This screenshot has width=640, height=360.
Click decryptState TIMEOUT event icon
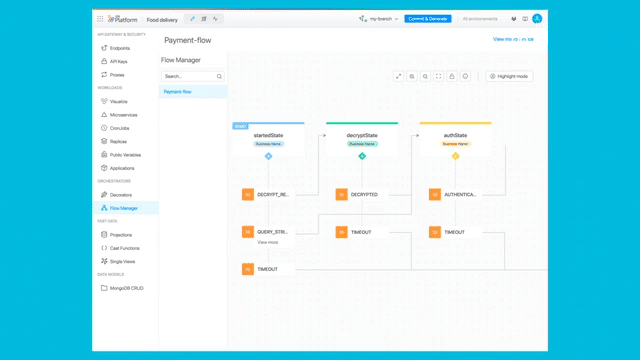pos(342,232)
